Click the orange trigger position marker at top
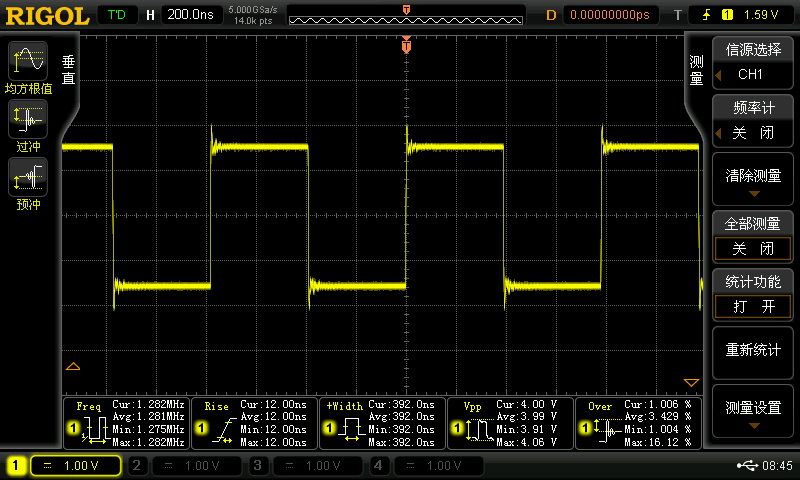800x480 pixels. (406, 45)
